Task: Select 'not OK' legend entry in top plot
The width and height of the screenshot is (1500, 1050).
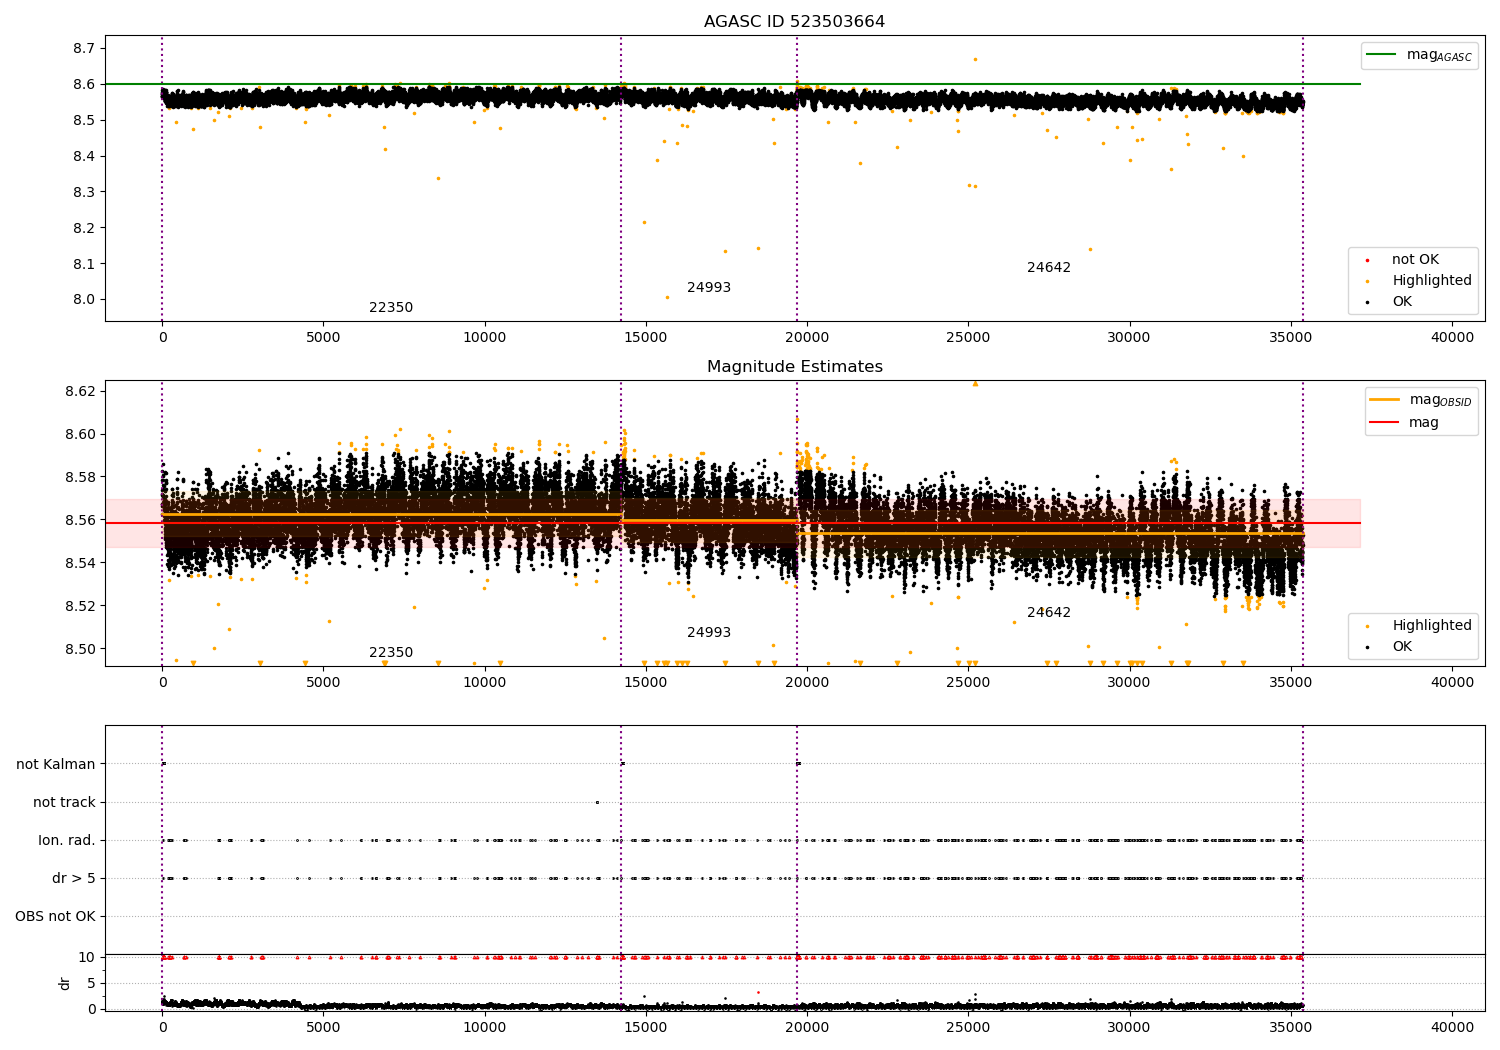Action: [x=1415, y=259]
